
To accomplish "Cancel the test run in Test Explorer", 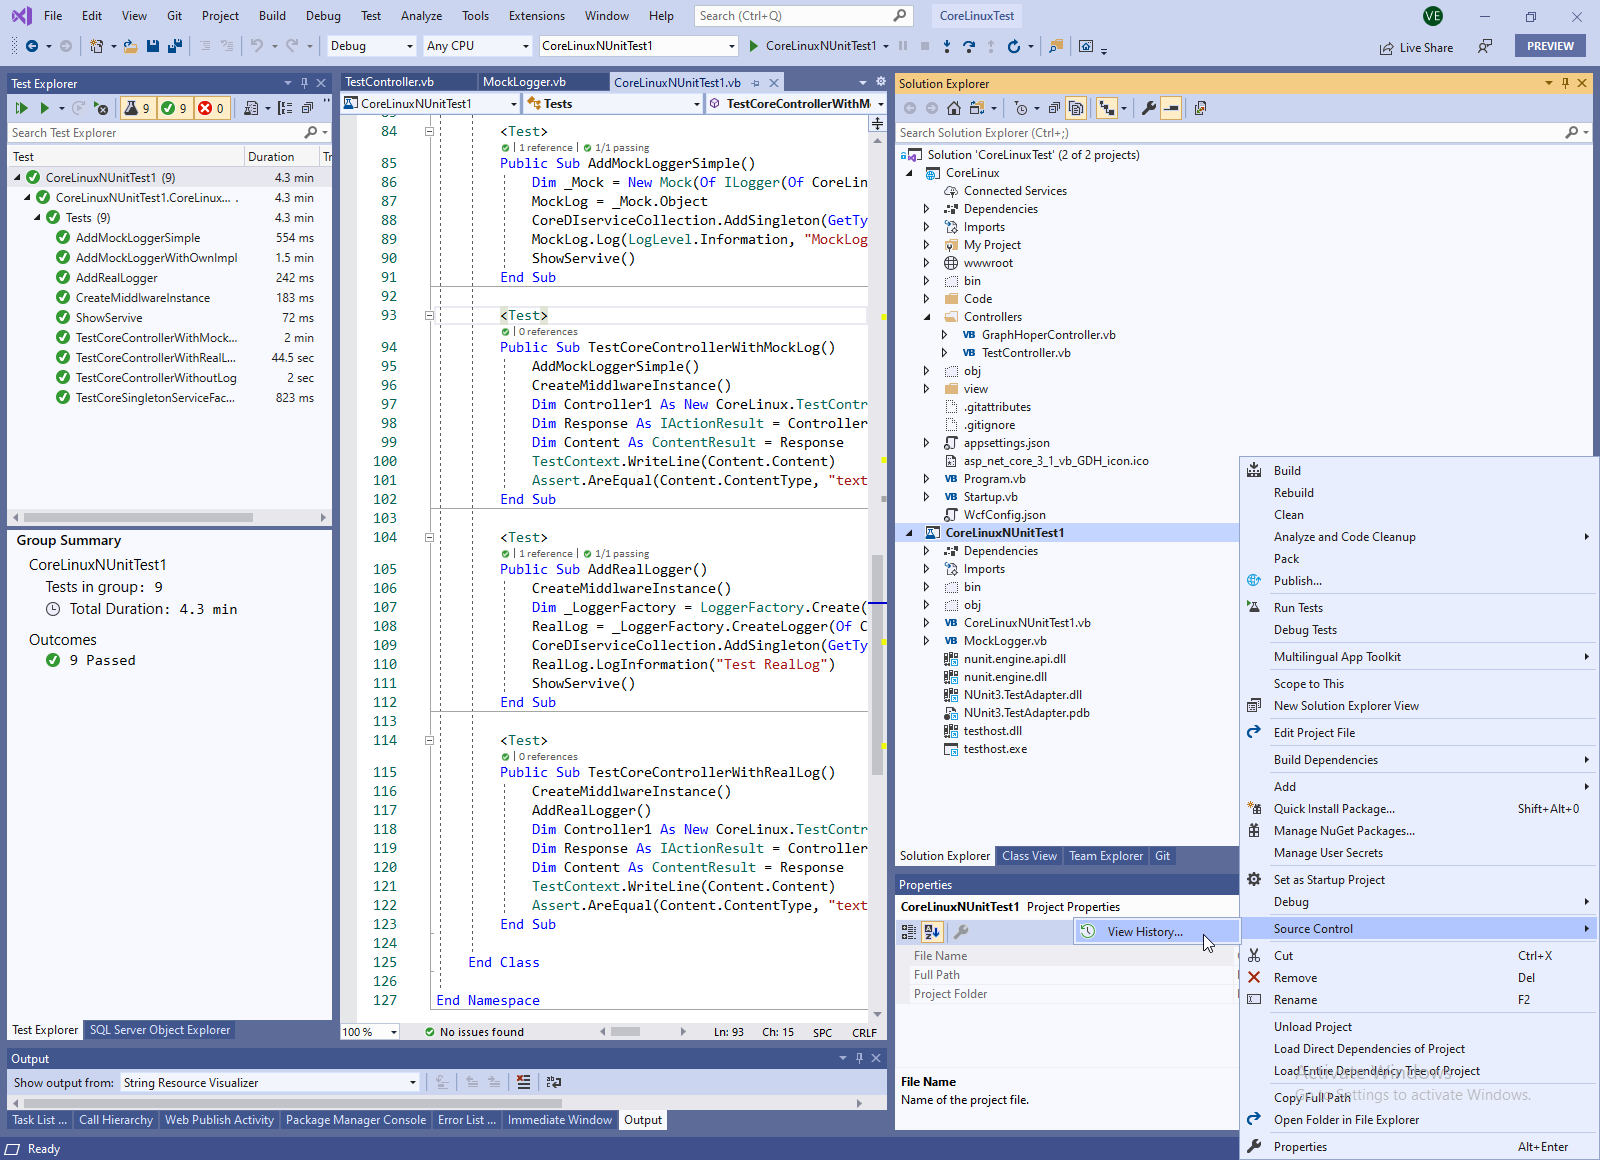I will point(101,108).
